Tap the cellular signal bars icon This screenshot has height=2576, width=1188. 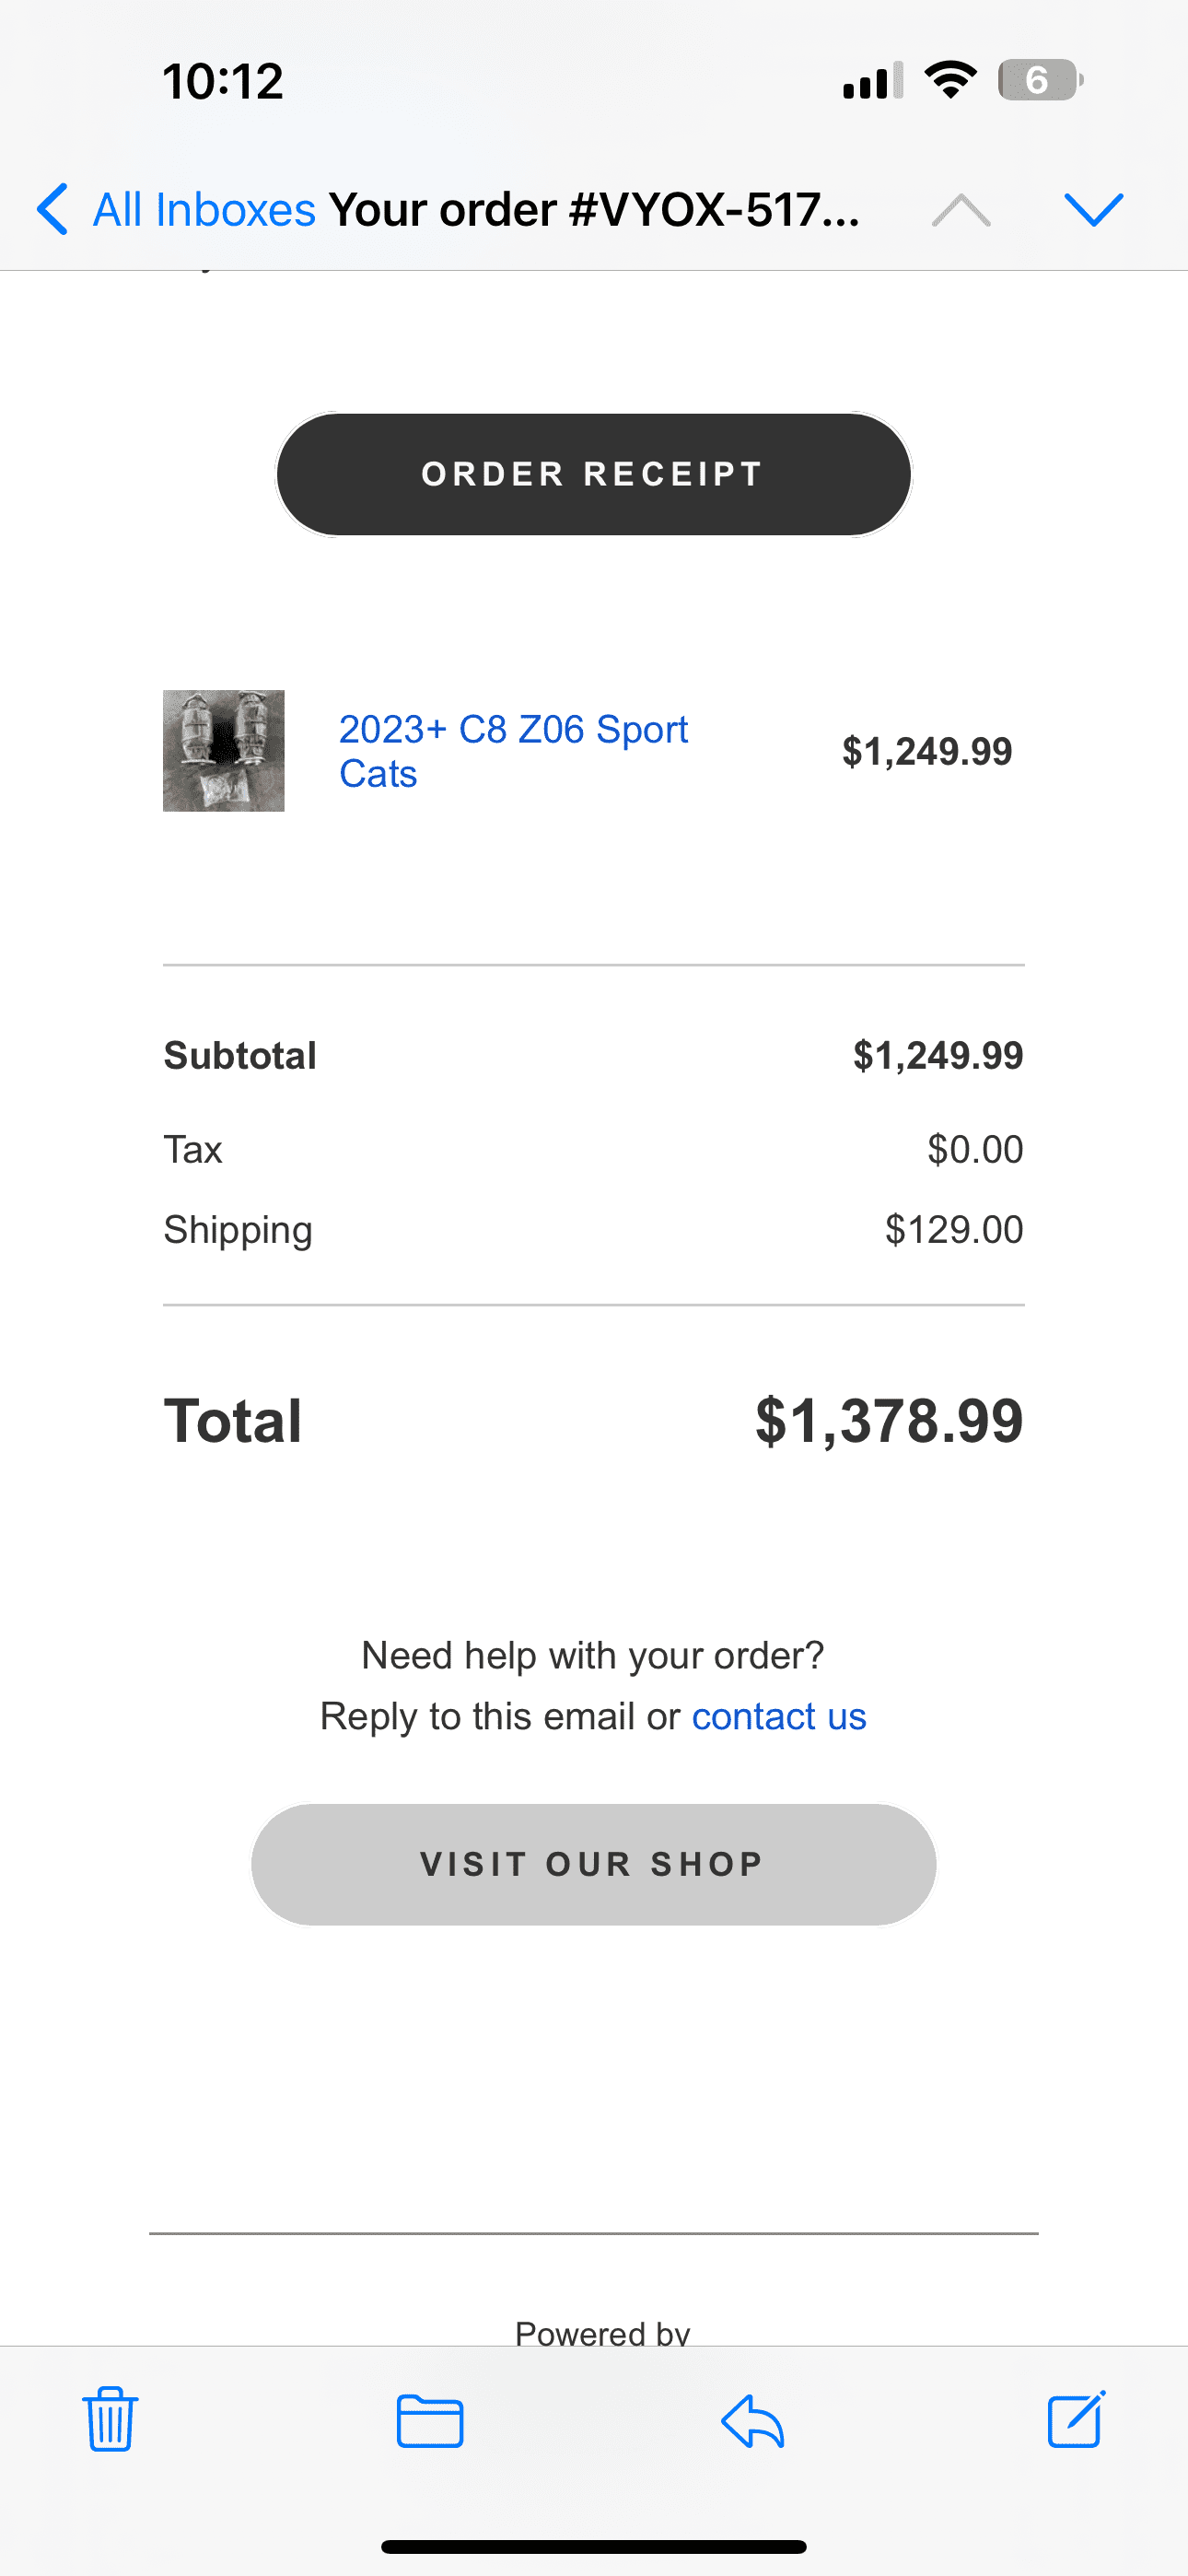point(873,81)
